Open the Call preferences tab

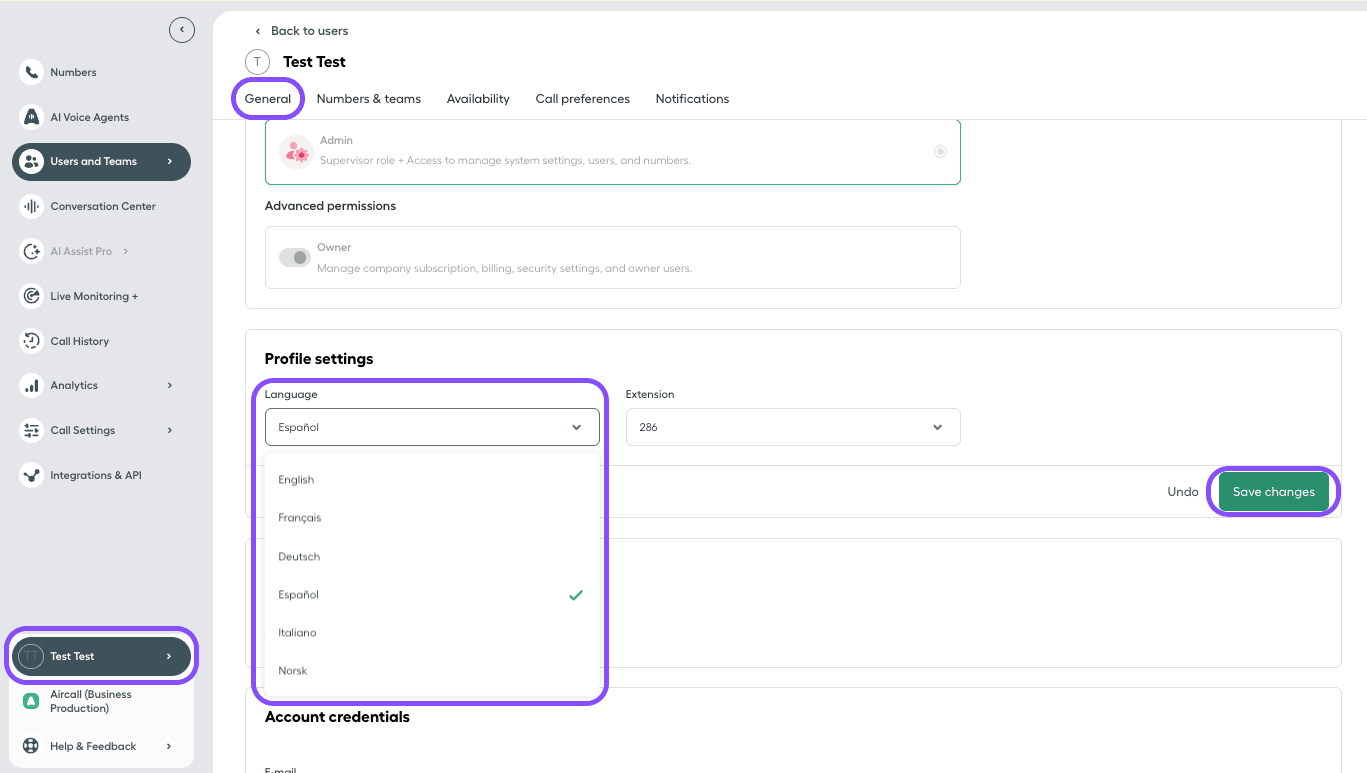(582, 98)
